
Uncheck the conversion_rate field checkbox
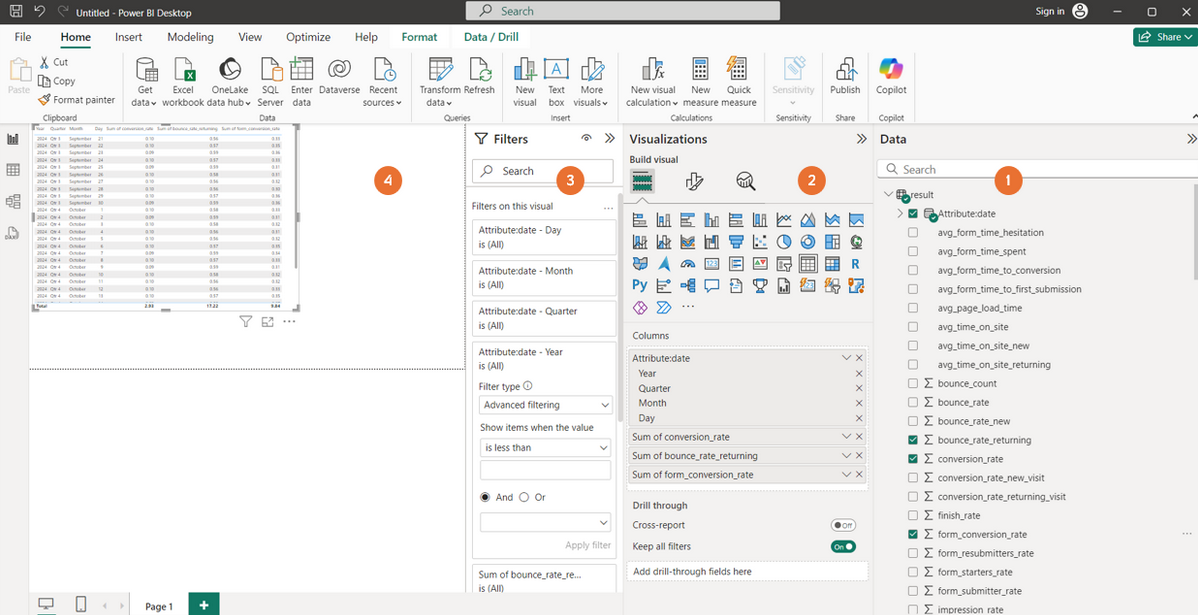tap(913, 459)
